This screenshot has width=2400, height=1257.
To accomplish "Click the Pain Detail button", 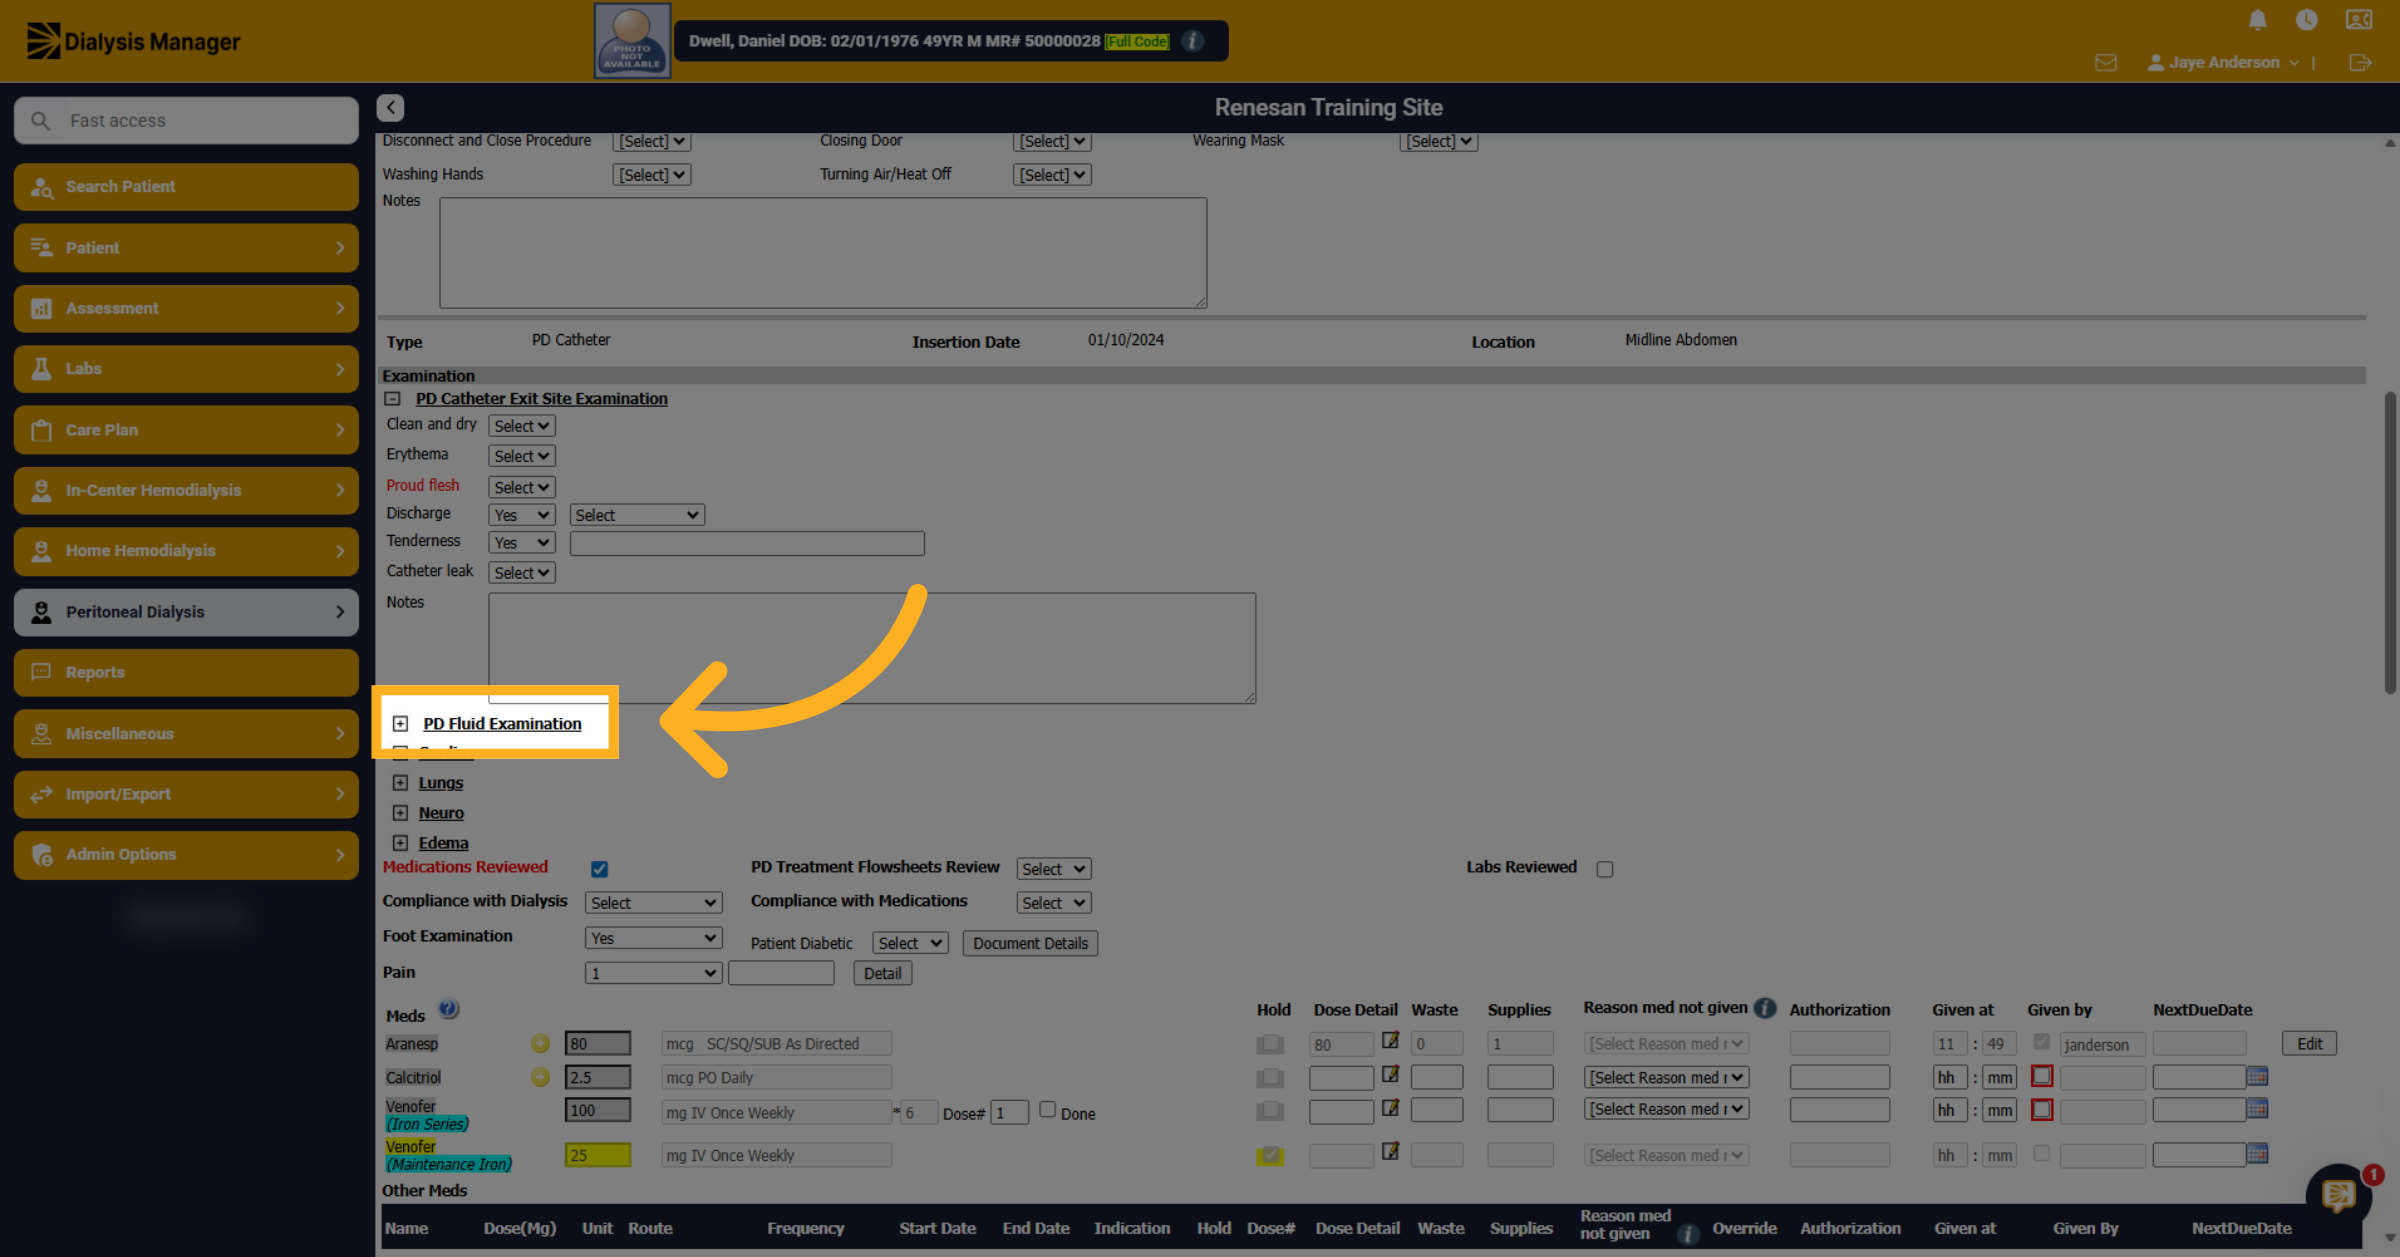I will (x=882, y=973).
